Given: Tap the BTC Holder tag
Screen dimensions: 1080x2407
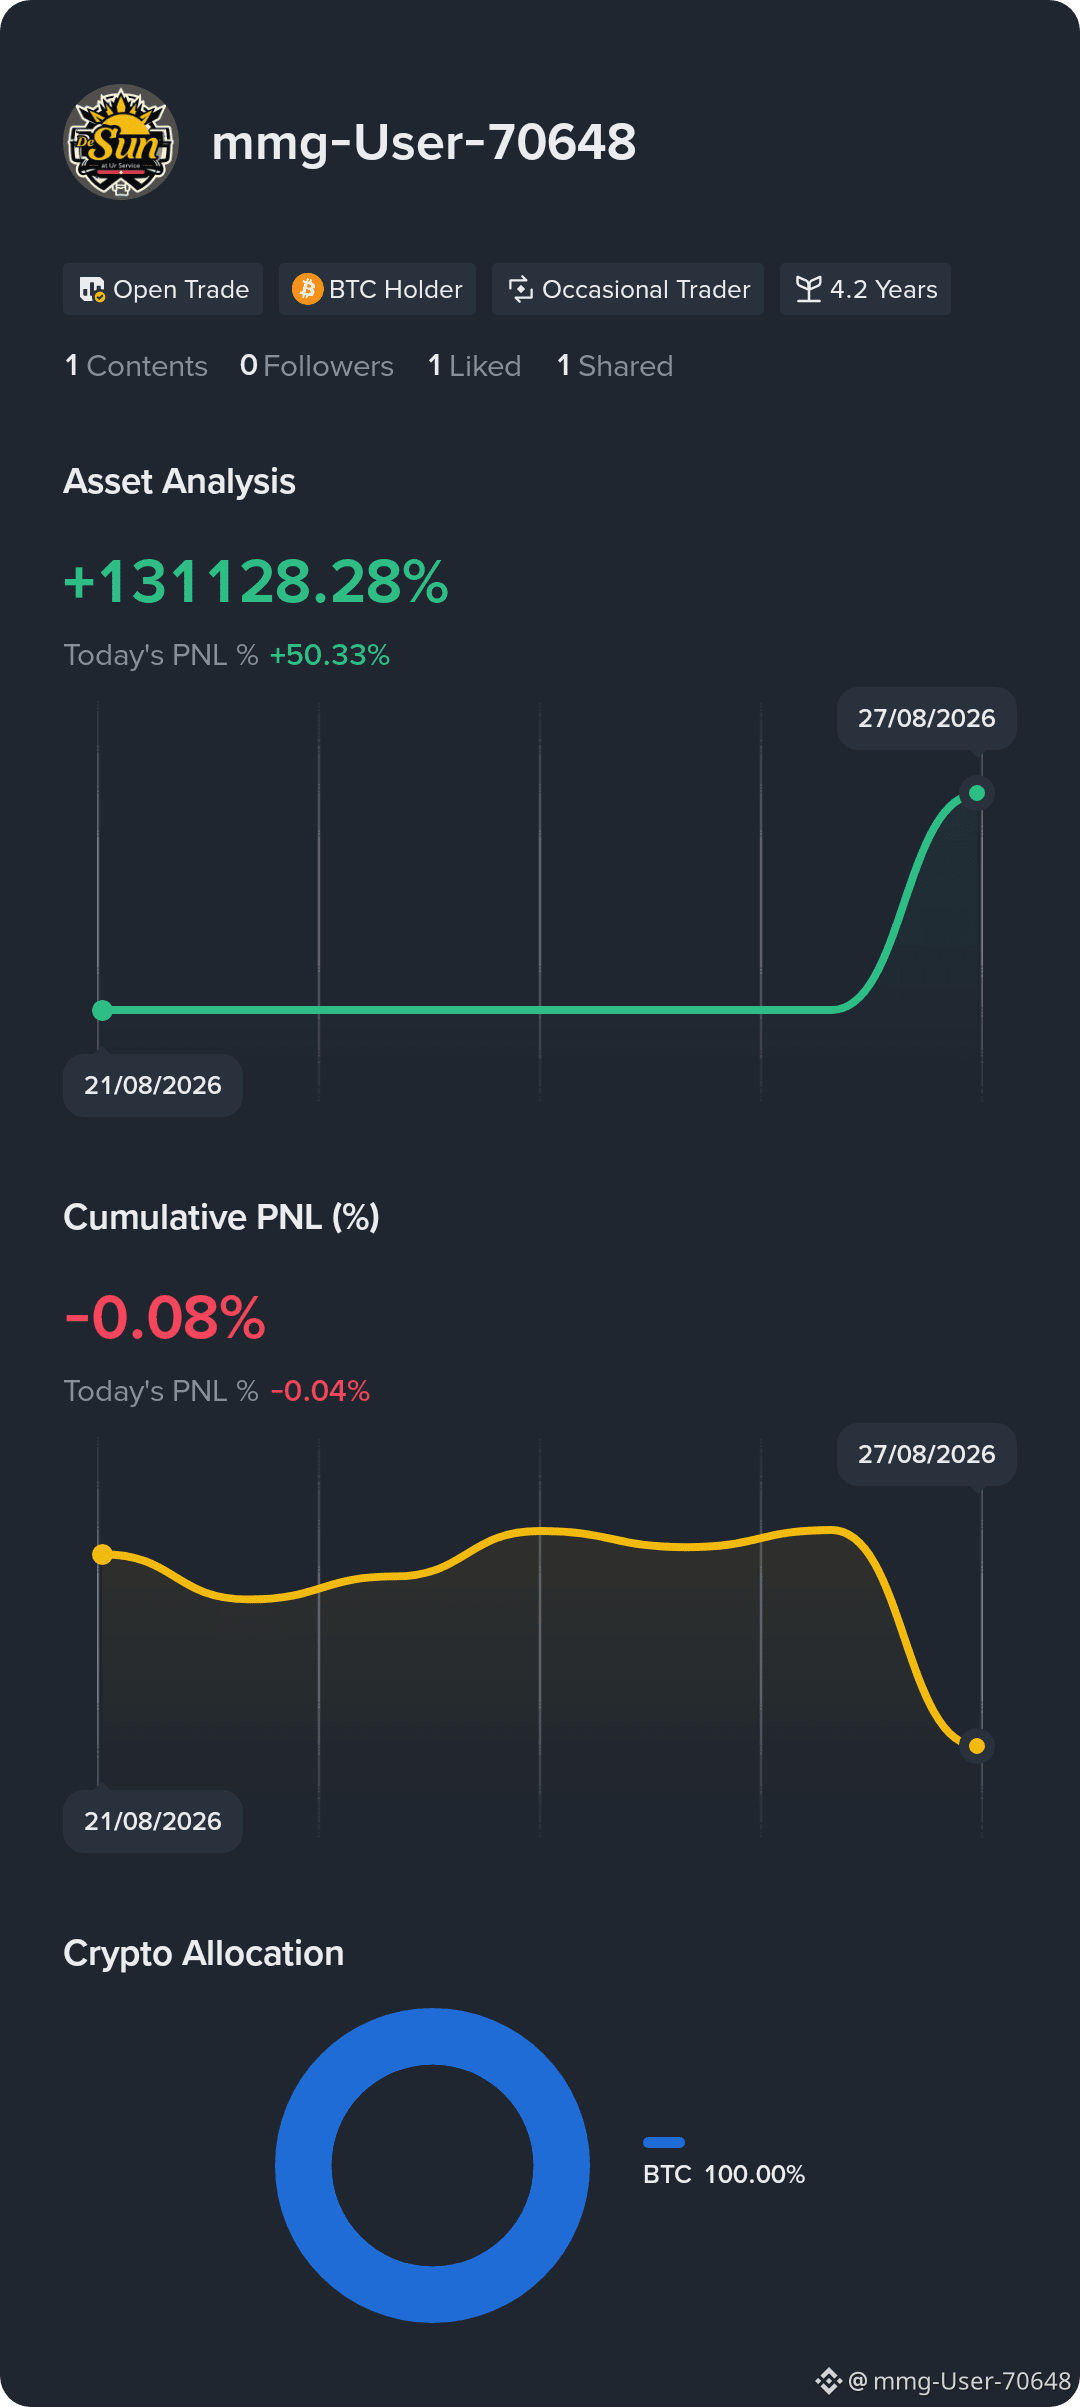Looking at the screenshot, I should [x=377, y=289].
